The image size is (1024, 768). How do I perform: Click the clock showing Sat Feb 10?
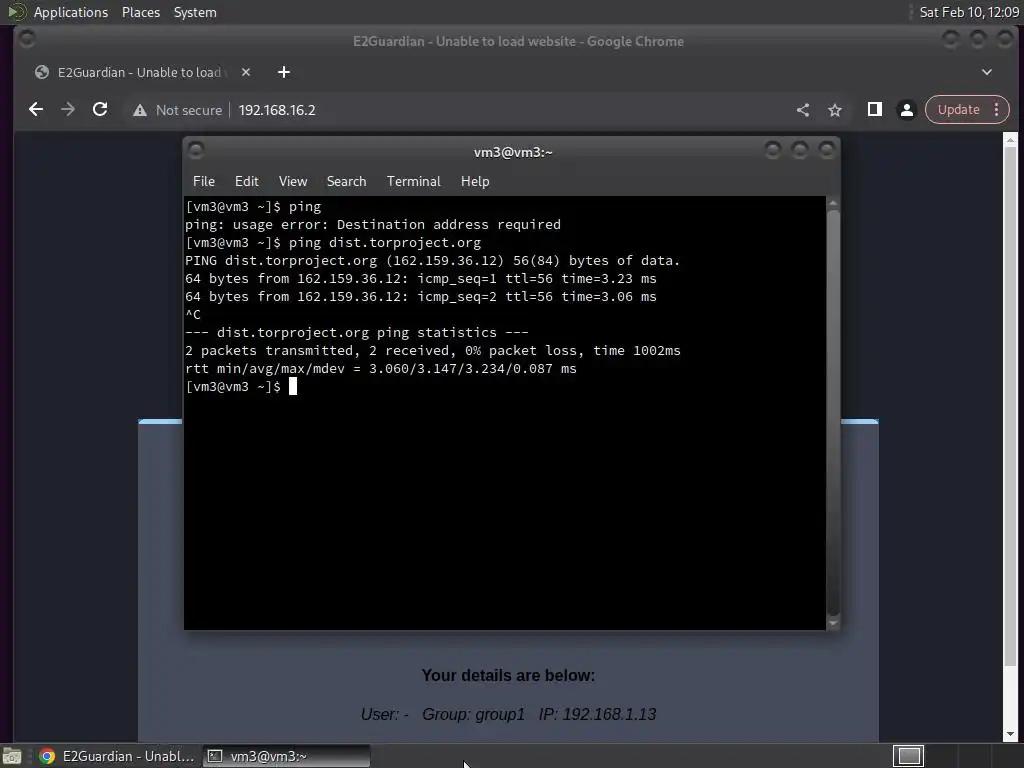(969, 12)
